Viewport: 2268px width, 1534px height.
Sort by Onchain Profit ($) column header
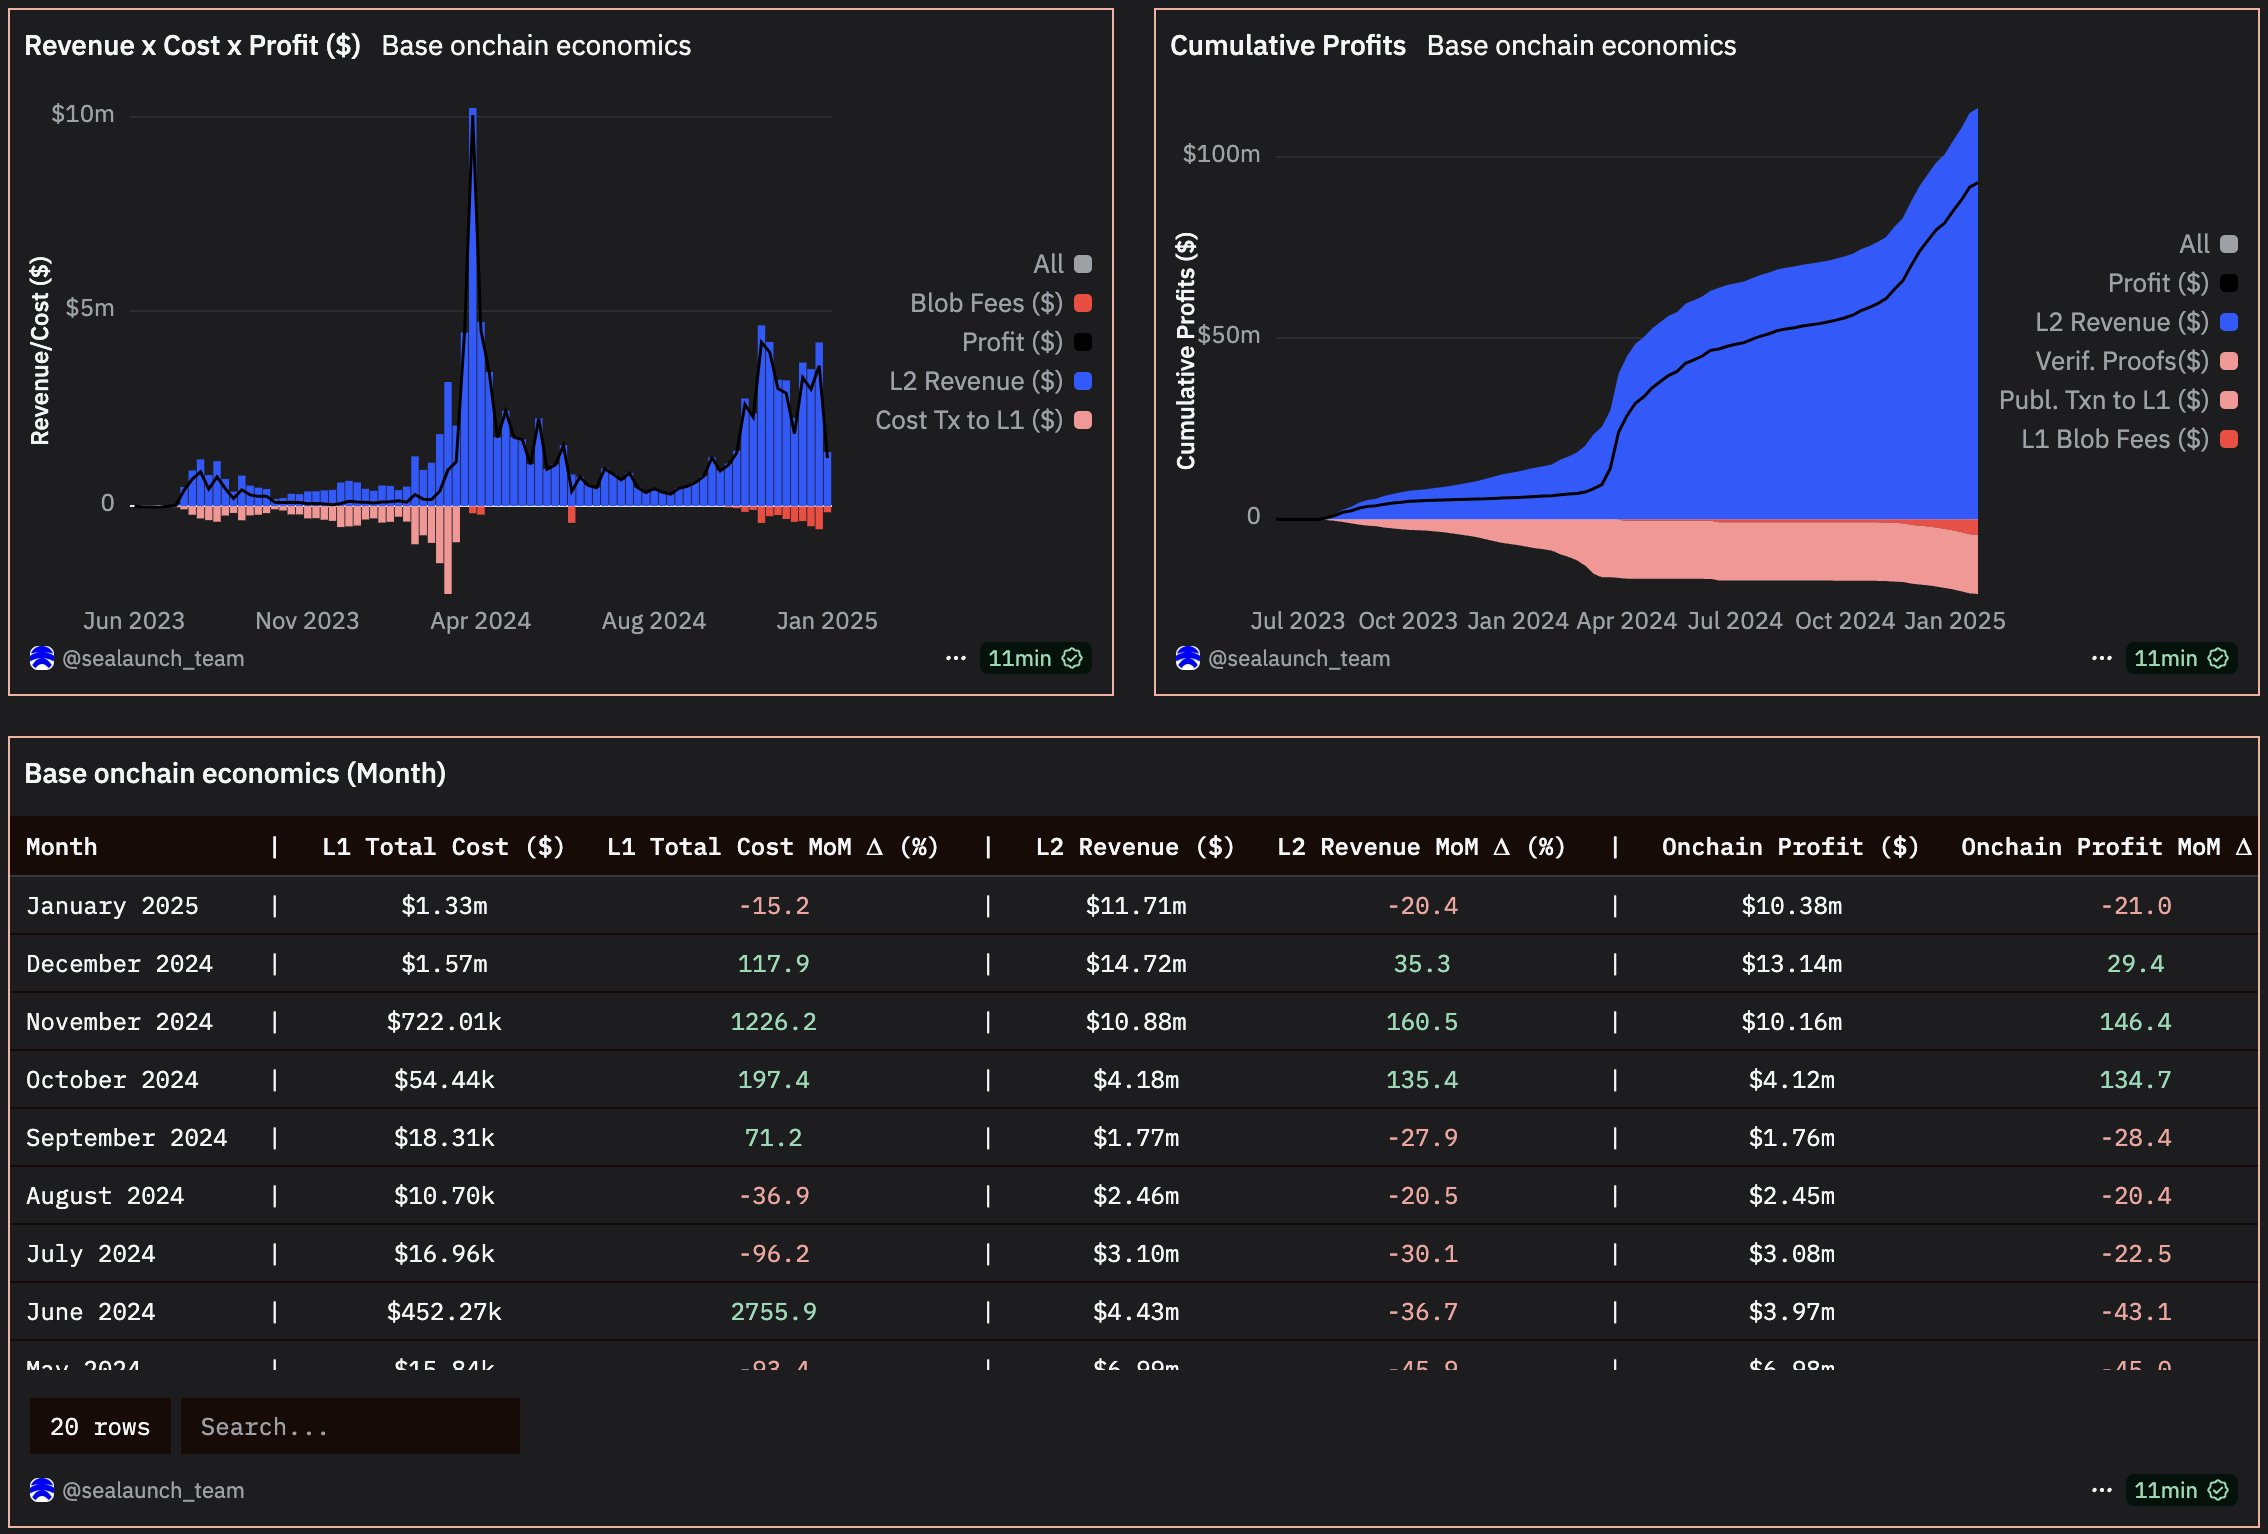coord(1790,847)
